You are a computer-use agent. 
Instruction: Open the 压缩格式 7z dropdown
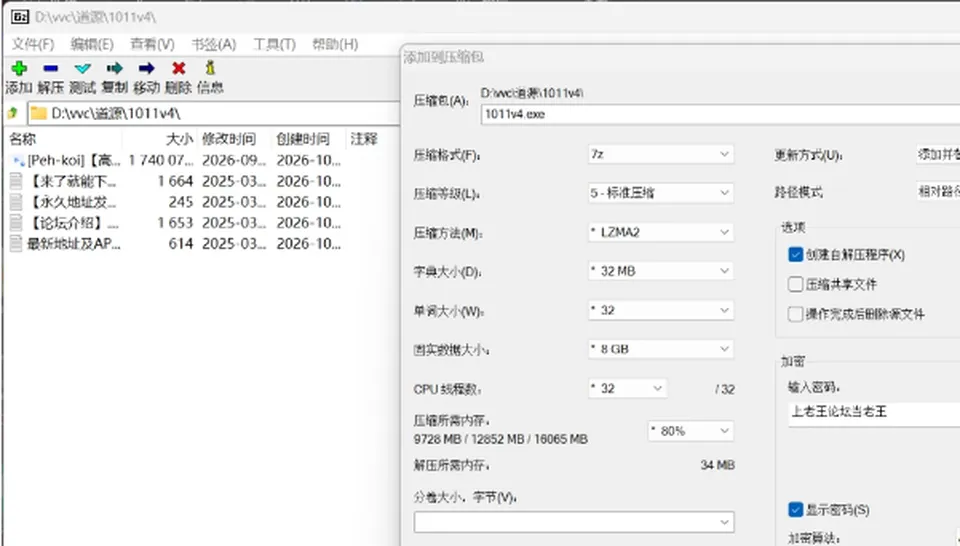point(661,154)
